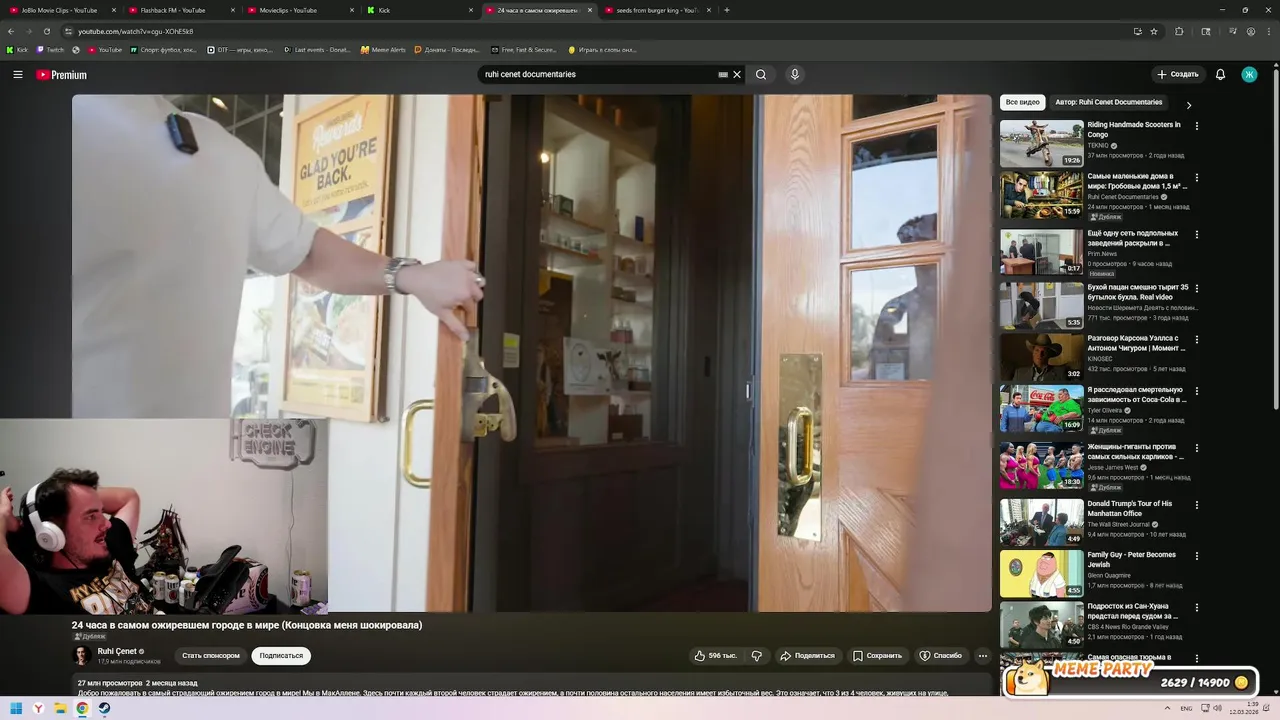
Task: Open options for Family Guy video
Action: tap(1196, 555)
